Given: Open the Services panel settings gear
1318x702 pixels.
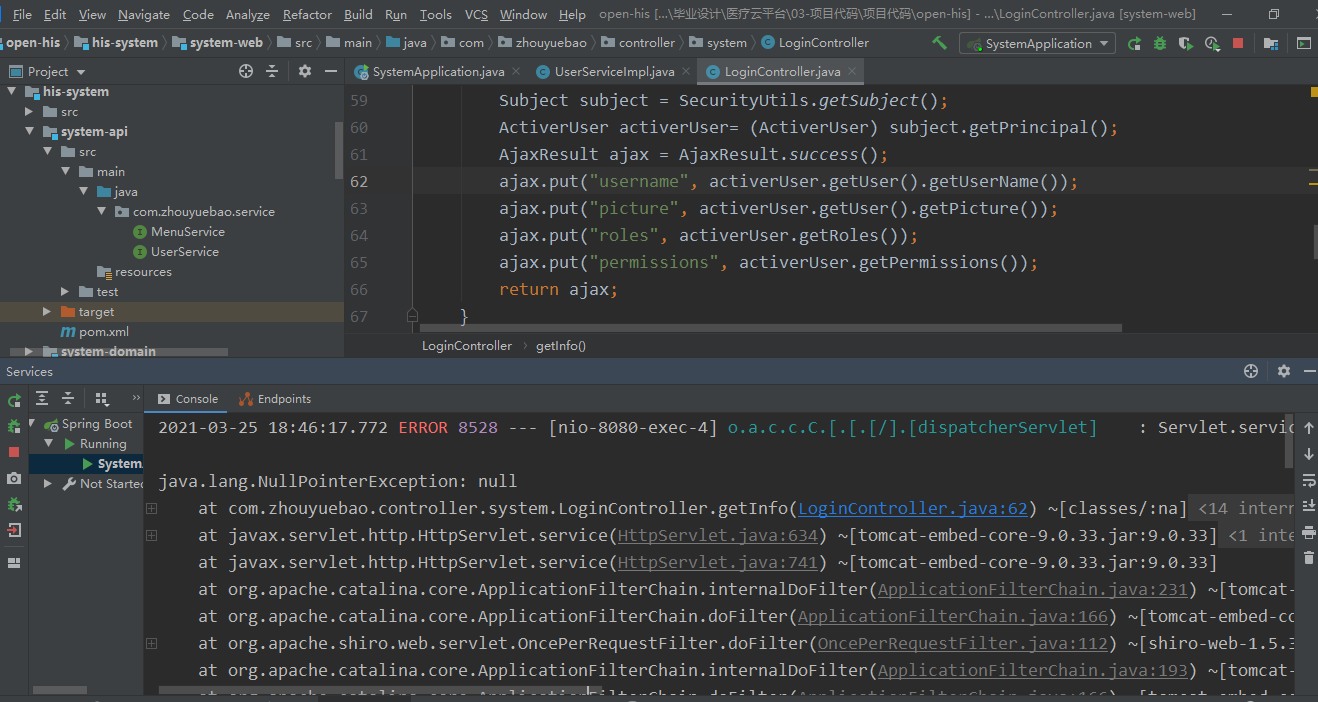Looking at the screenshot, I should 1284,371.
